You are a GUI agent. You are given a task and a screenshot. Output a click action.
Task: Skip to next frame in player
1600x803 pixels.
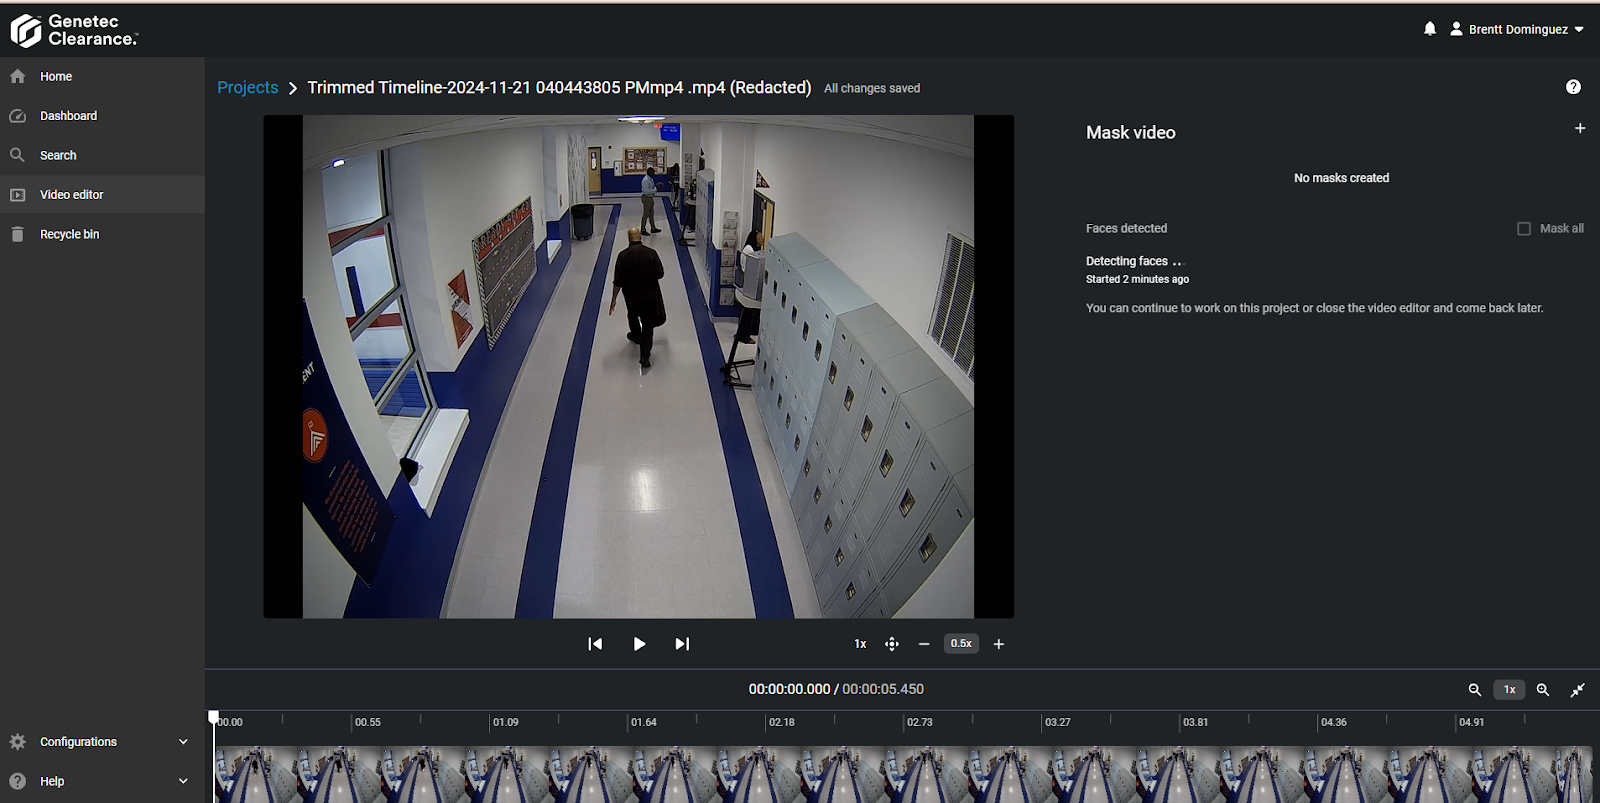pos(682,644)
